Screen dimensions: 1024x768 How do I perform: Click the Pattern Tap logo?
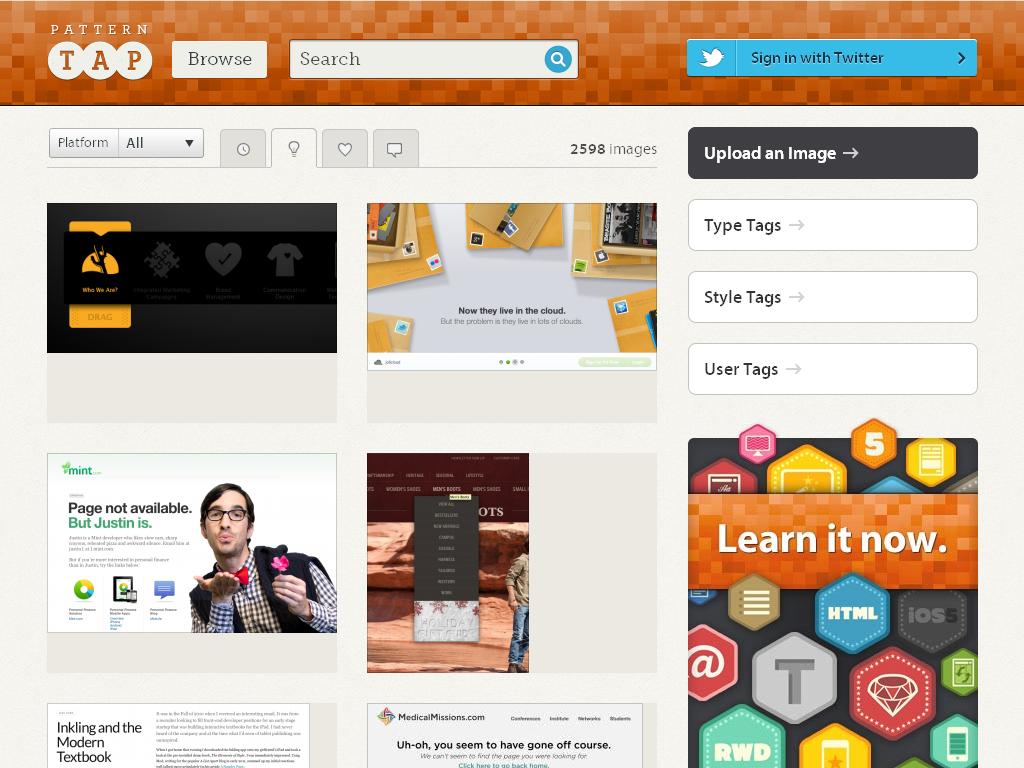point(100,52)
